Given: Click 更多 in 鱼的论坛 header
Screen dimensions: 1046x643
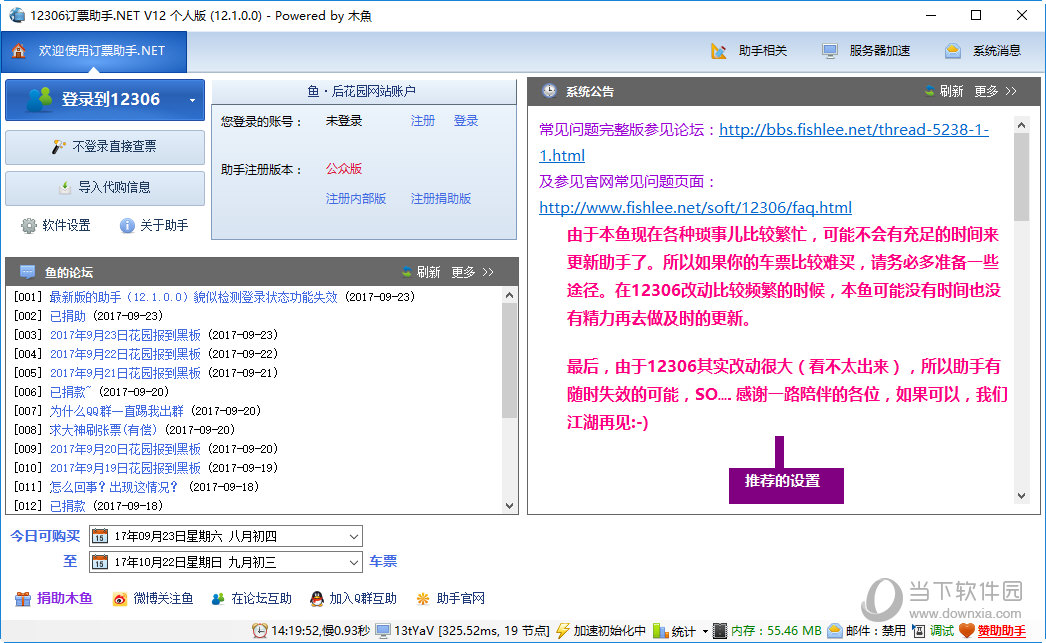Looking at the screenshot, I should coord(472,272).
